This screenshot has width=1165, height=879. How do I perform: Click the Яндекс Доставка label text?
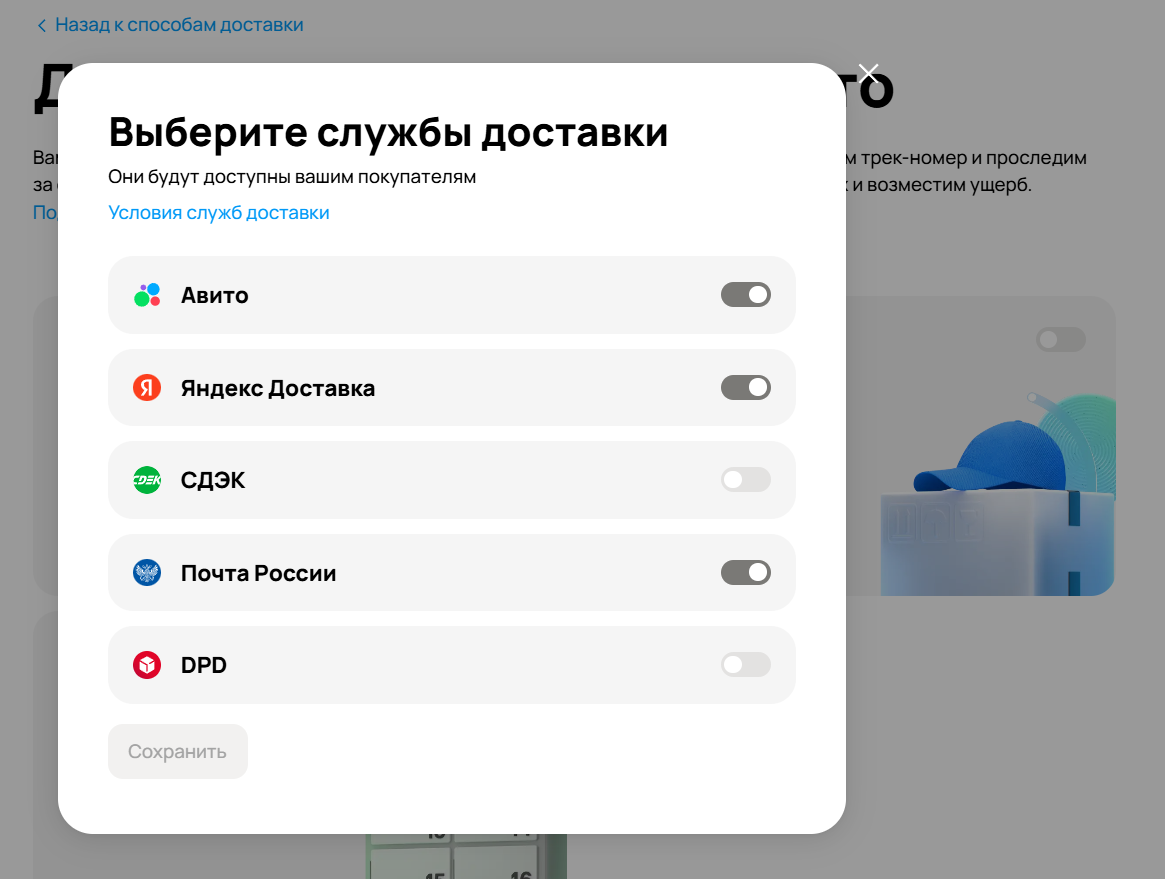click(x=278, y=388)
